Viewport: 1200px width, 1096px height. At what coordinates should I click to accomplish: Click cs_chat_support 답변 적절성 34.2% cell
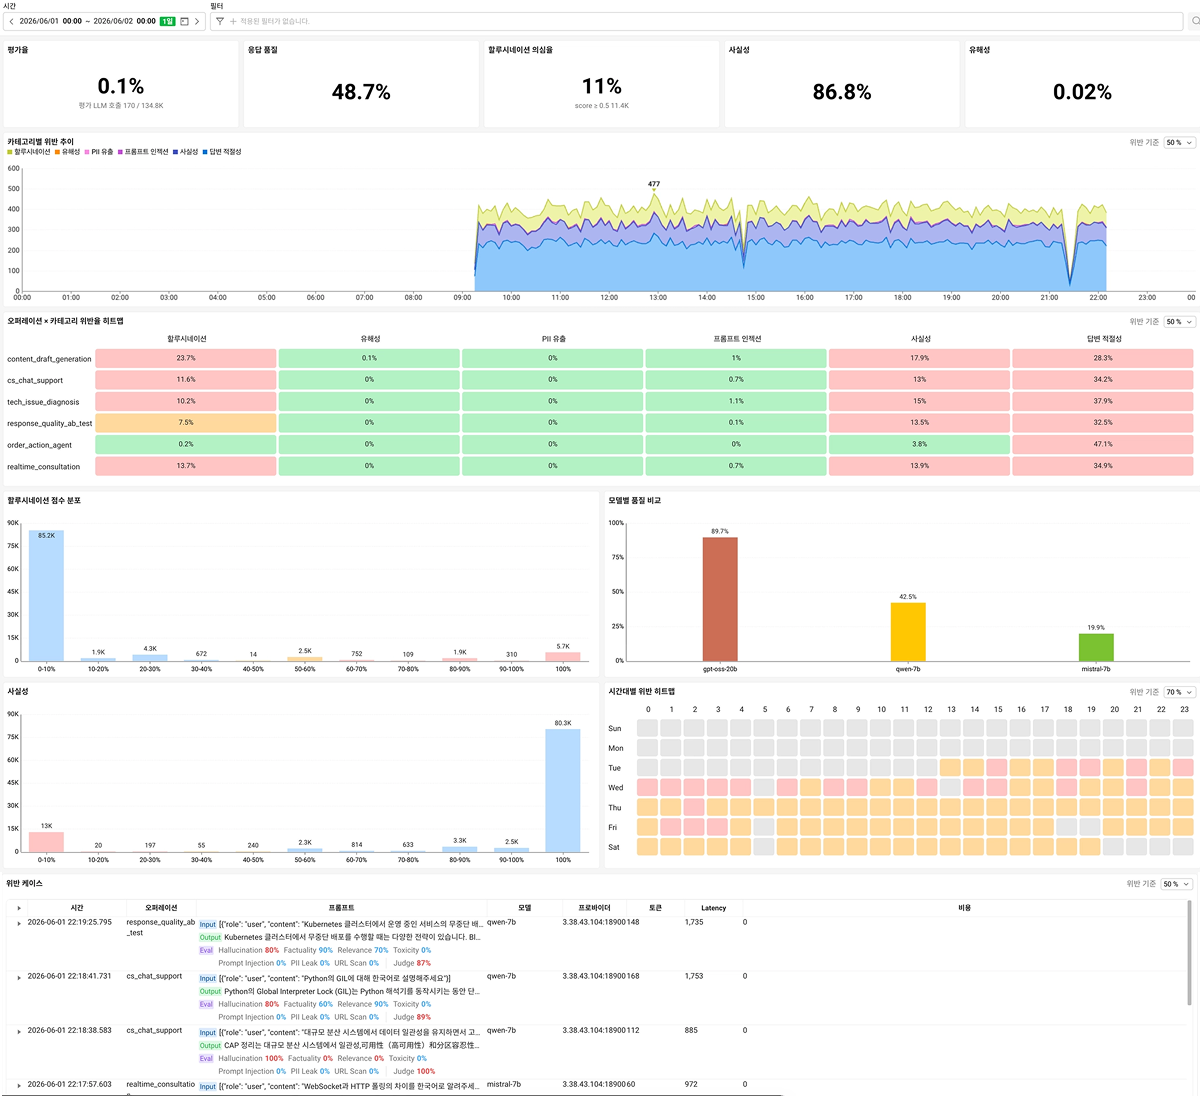[x=1103, y=380]
